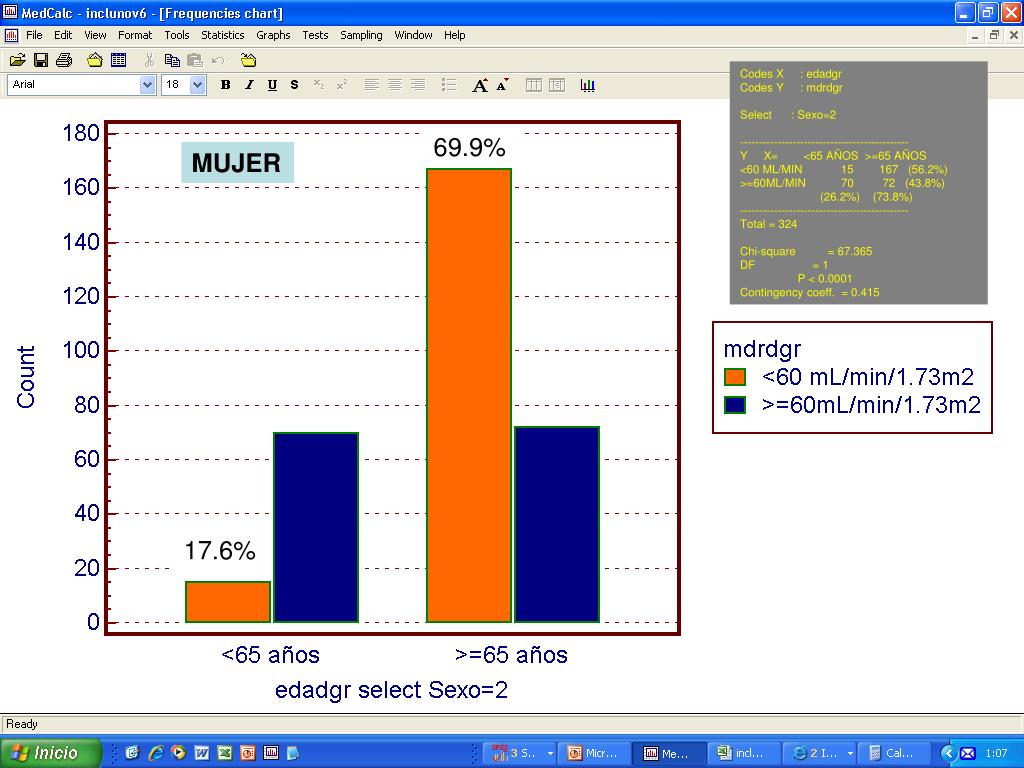Open the Format menu

click(x=135, y=35)
